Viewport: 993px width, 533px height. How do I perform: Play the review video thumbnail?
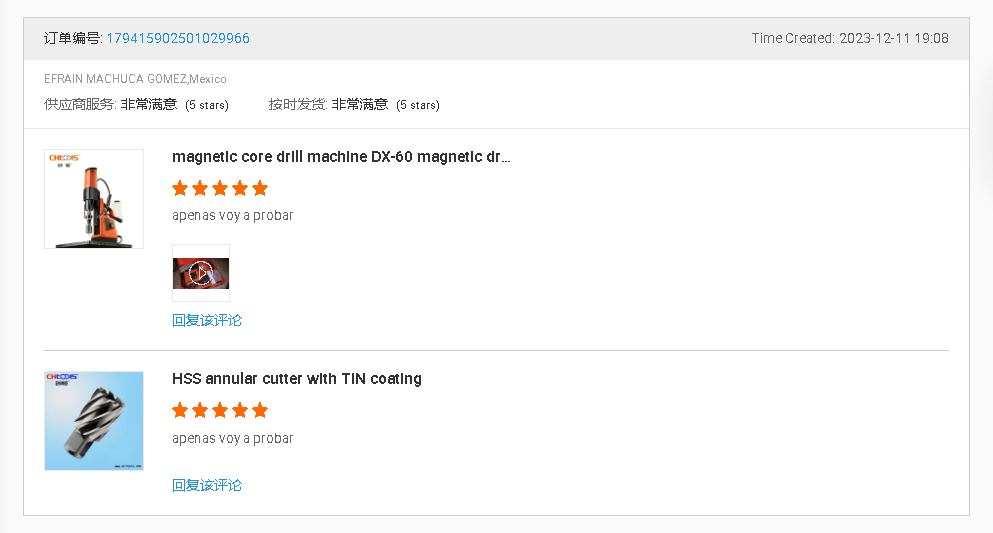tap(201, 273)
